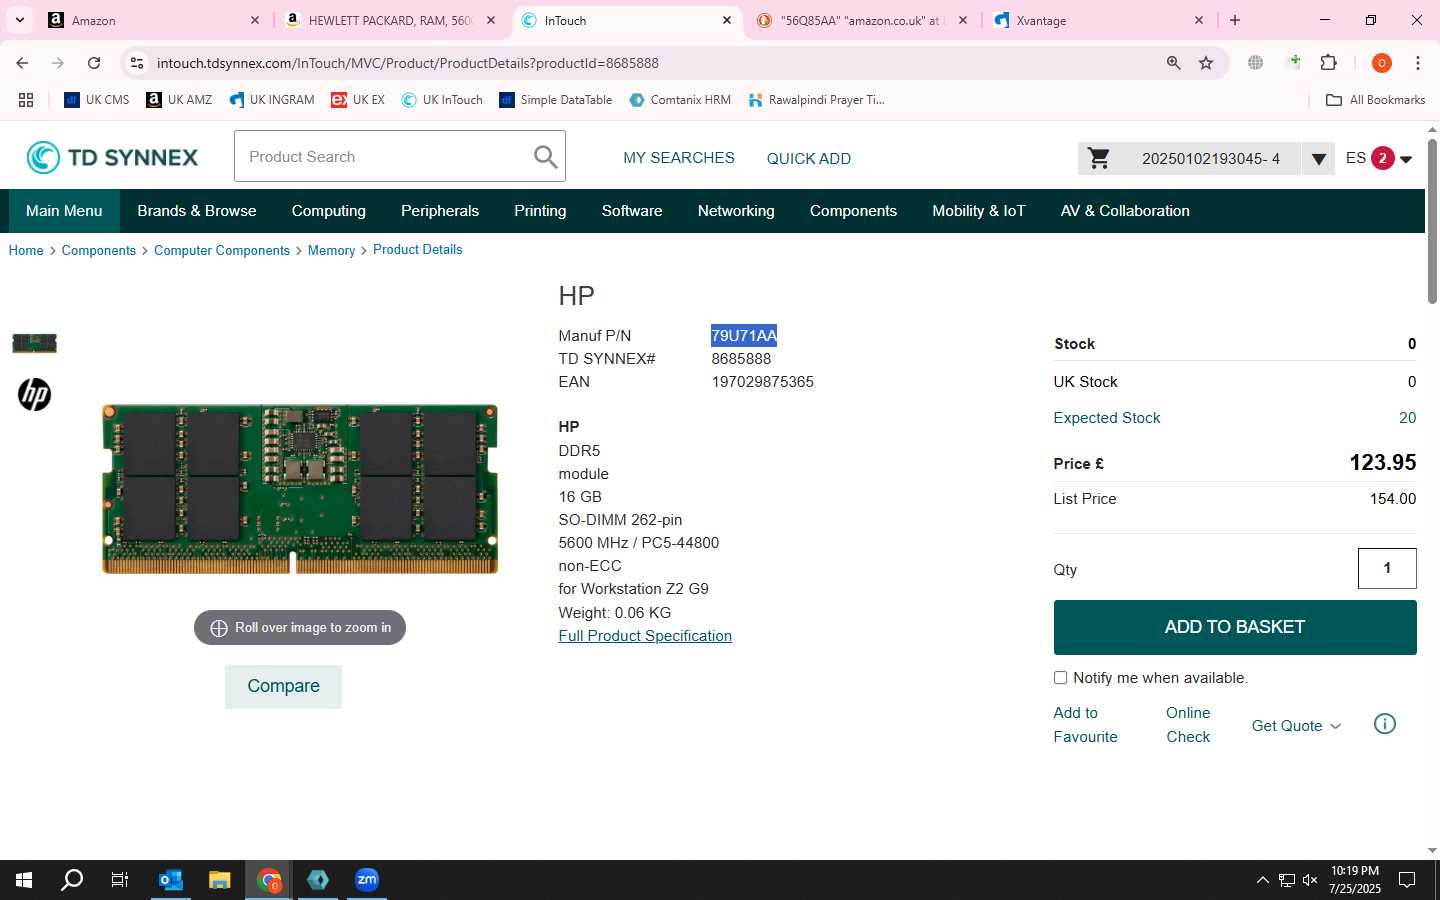Open the Software menu
Screen dimensions: 1440x900
click(x=632, y=211)
